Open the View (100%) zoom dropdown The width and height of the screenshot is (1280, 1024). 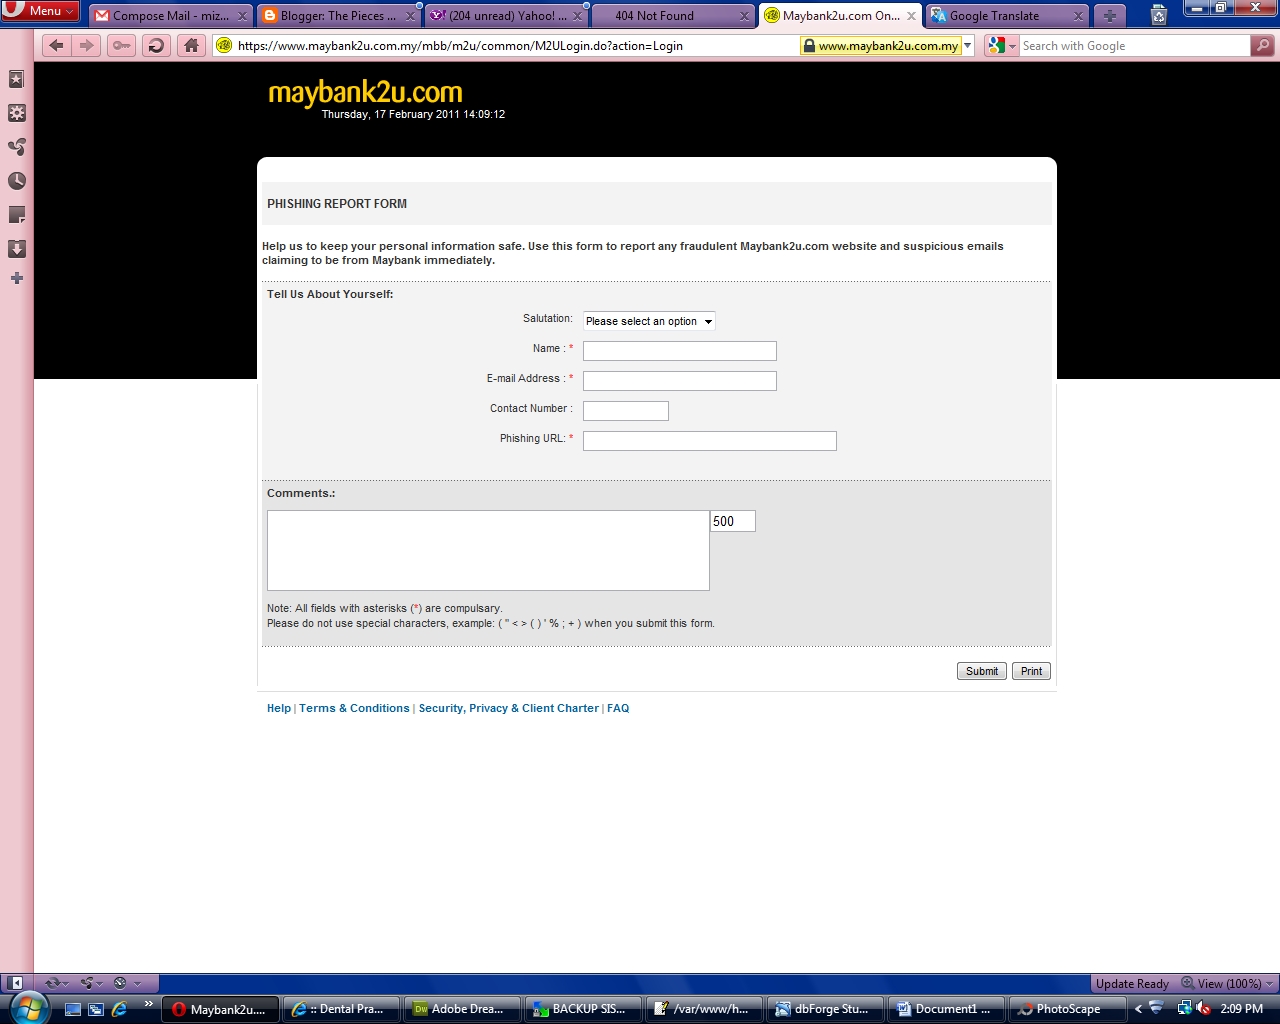[1227, 983]
